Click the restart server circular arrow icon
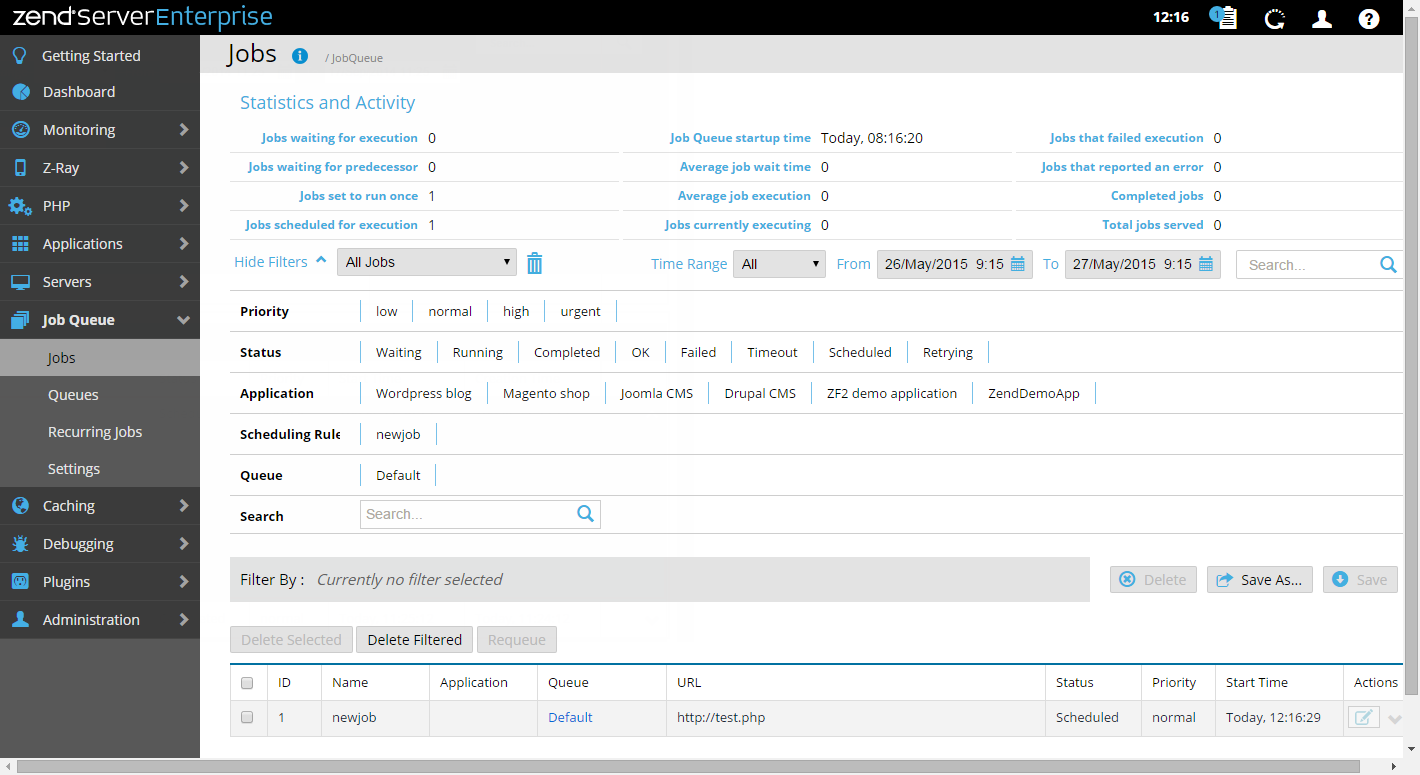The height and width of the screenshot is (775, 1420). [1274, 18]
